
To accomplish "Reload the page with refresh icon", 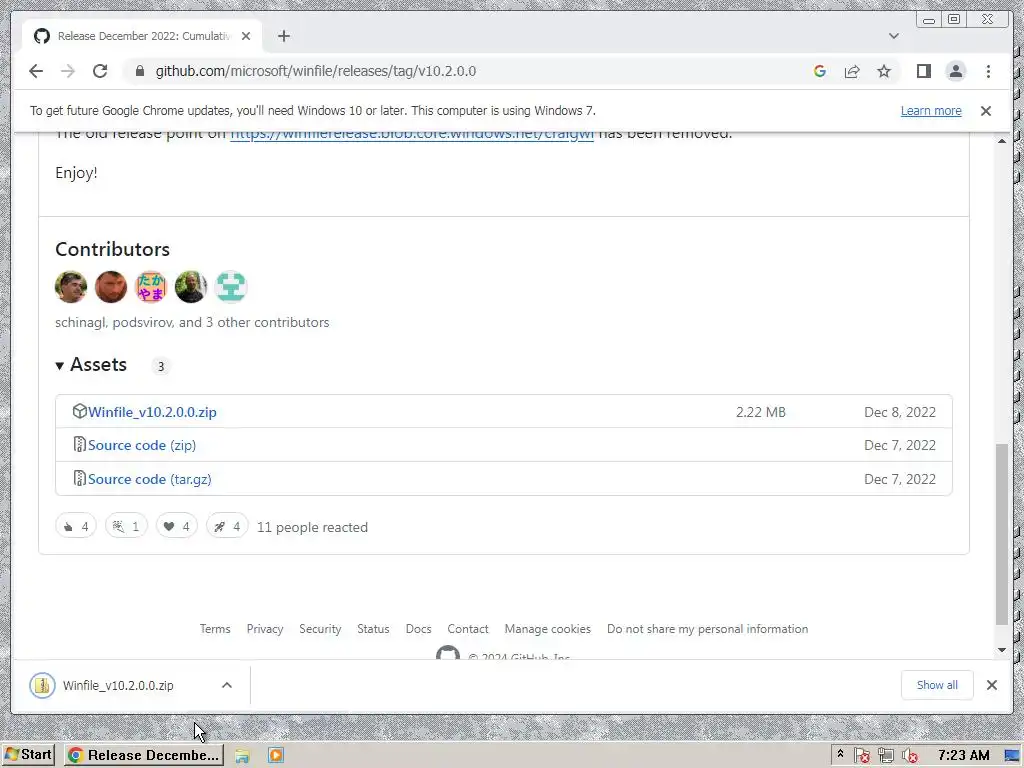I will coord(100,71).
